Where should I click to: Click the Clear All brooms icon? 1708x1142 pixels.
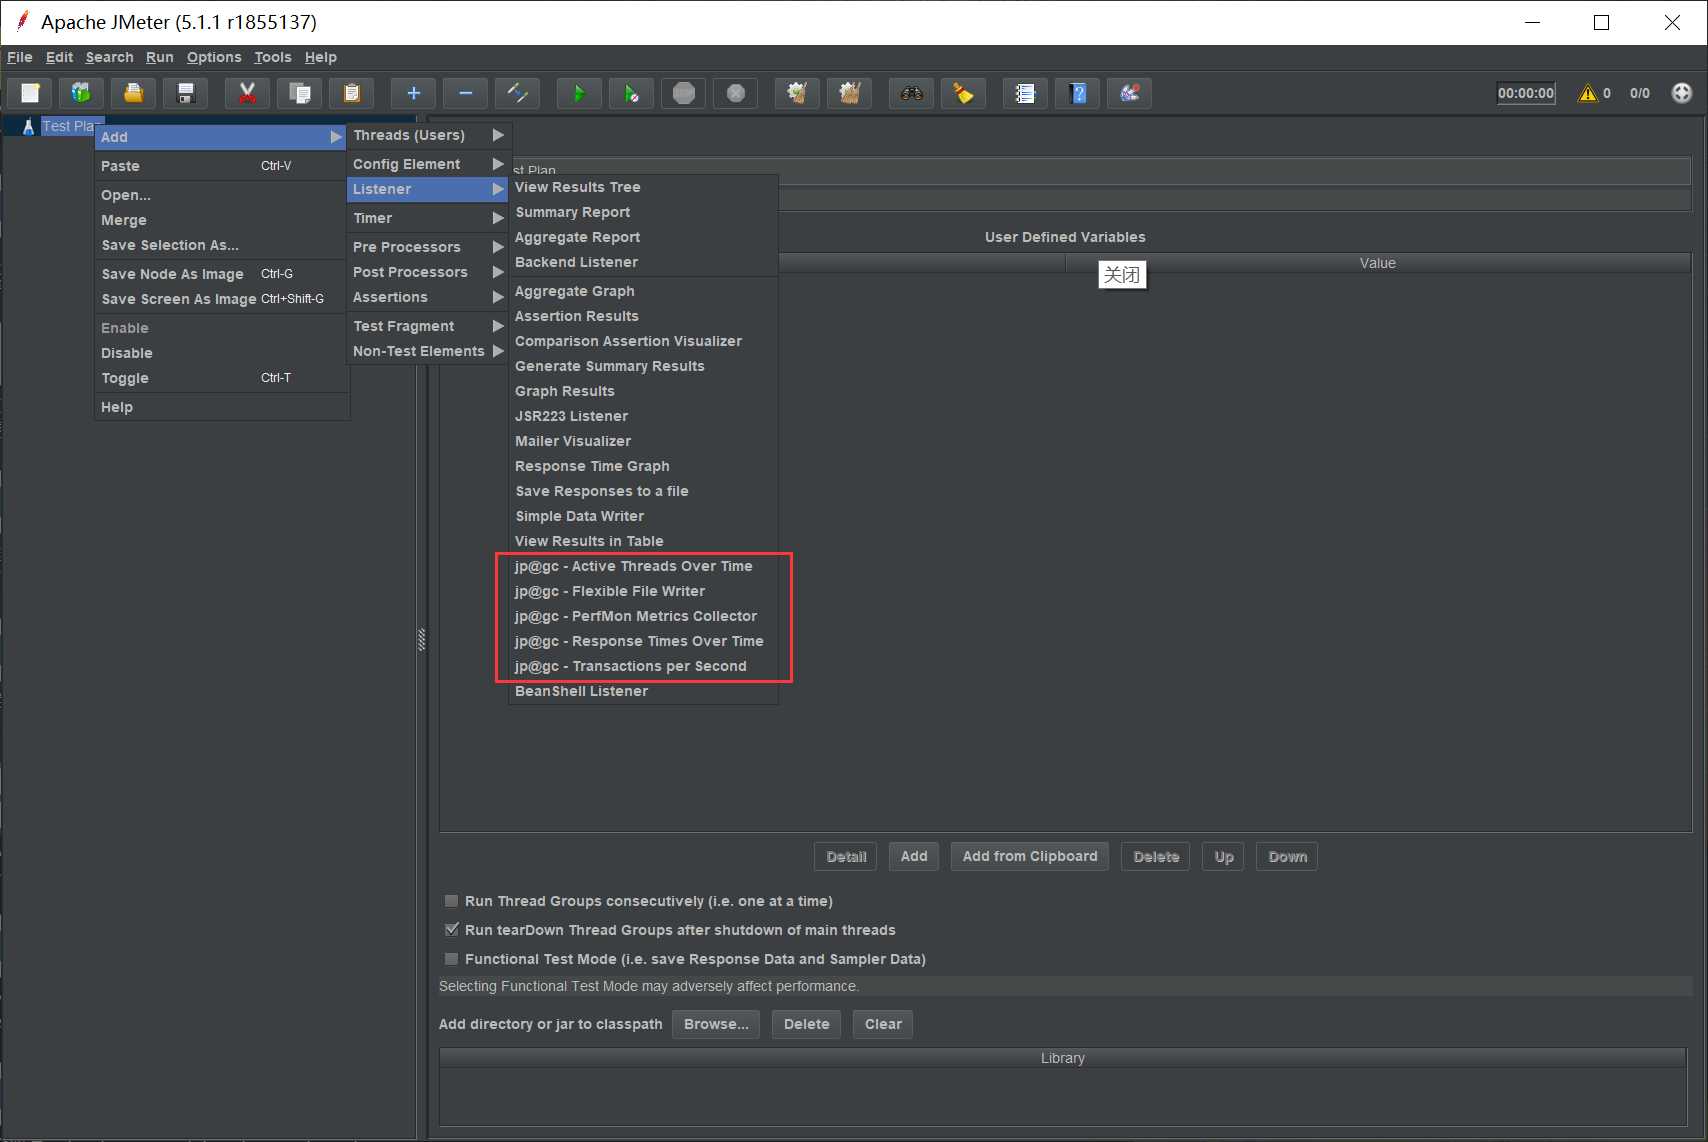pyautogui.click(x=849, y=93)
